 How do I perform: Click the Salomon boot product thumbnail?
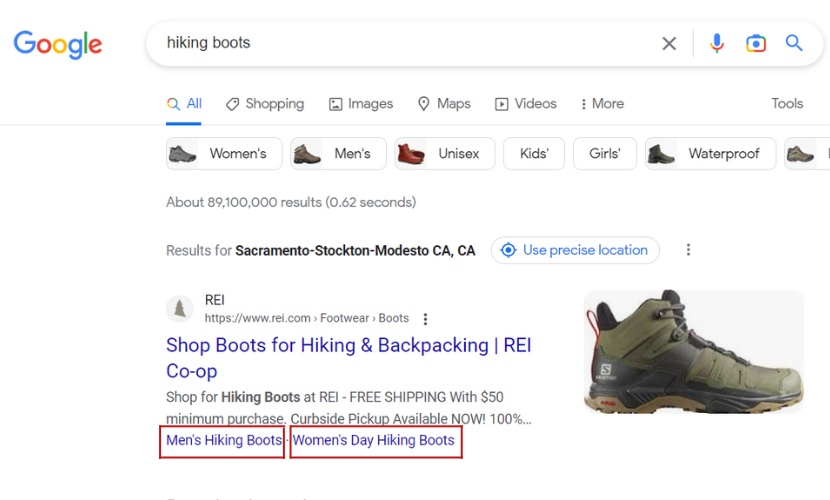coord(694,352)
